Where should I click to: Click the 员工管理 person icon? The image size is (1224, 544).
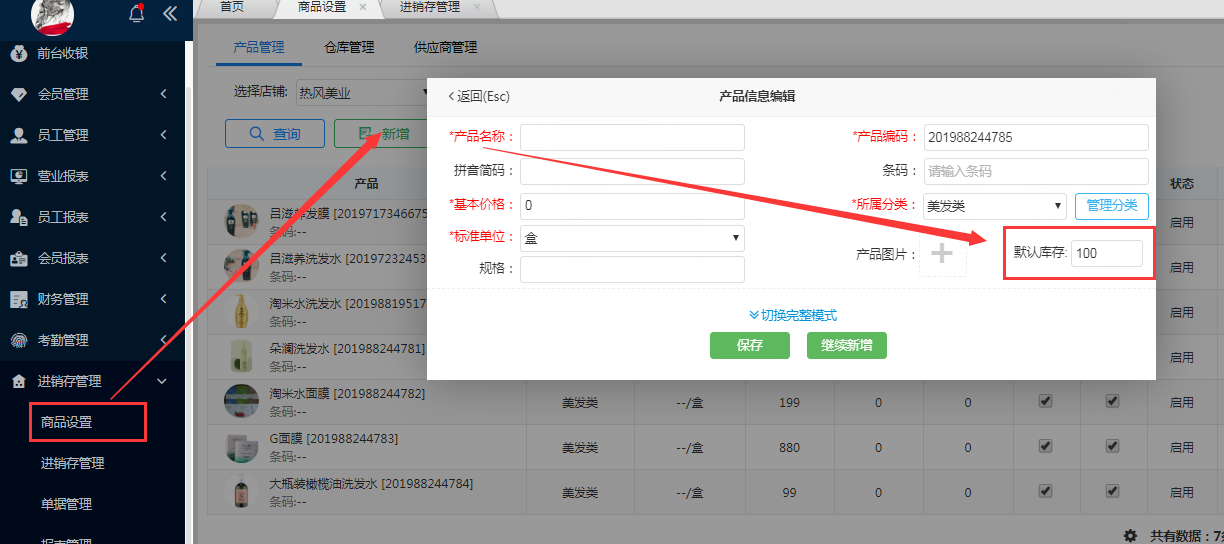coord(18,135)
